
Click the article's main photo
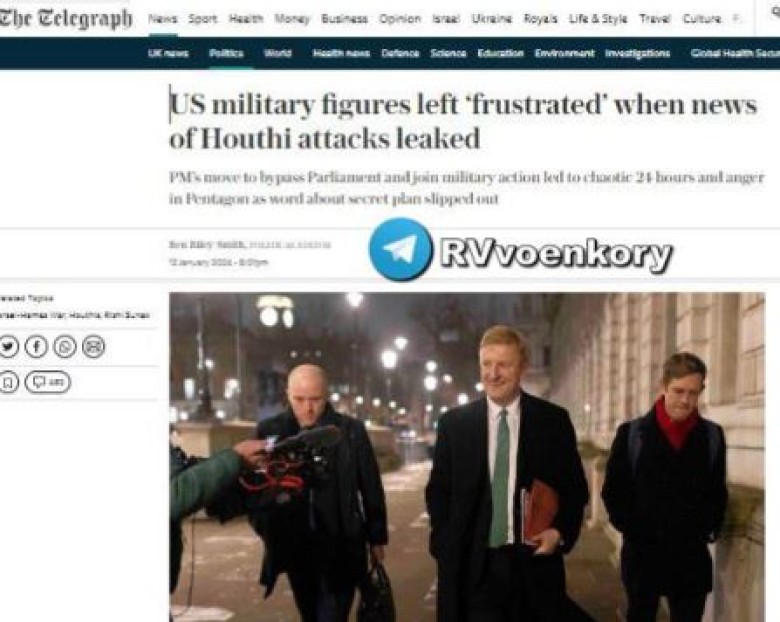(467, 457)
